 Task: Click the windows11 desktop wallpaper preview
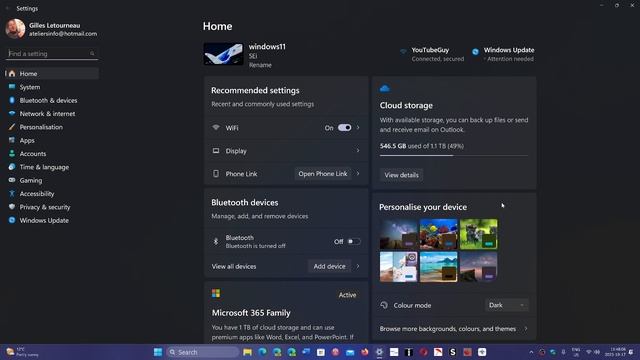click(x=223, y=54)
